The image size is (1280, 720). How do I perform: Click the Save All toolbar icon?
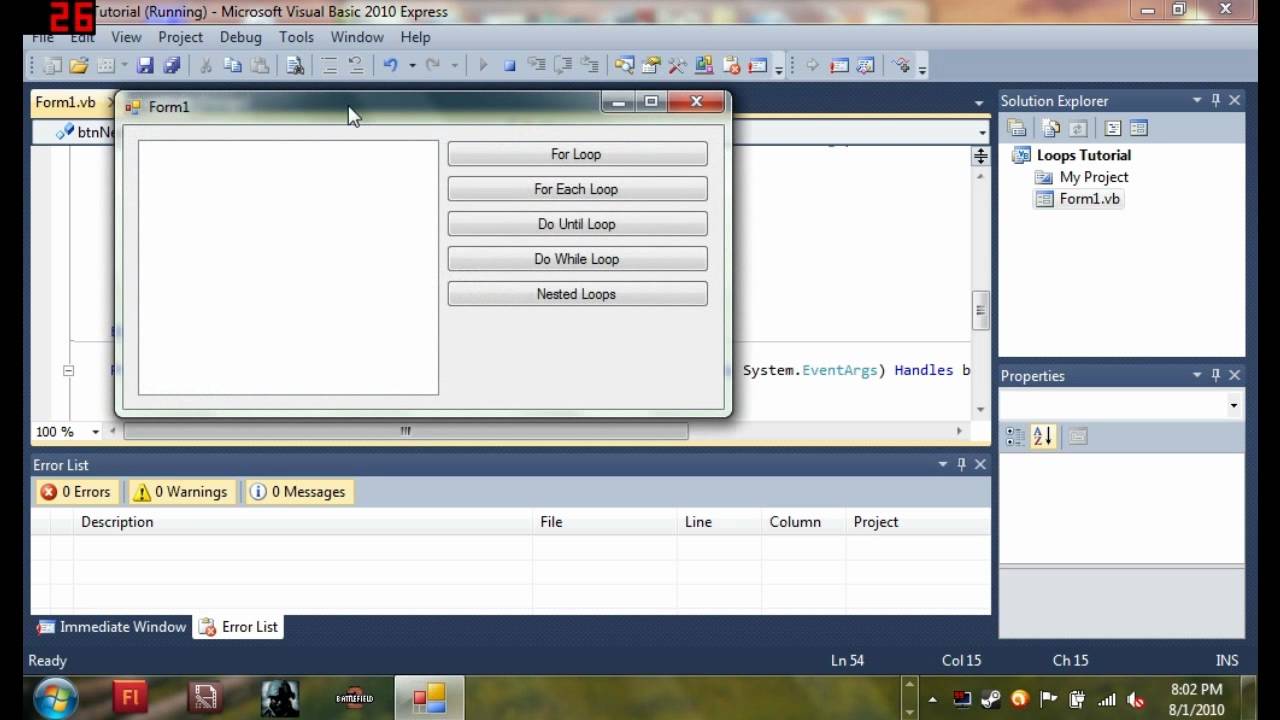click(x=172, y=65)
